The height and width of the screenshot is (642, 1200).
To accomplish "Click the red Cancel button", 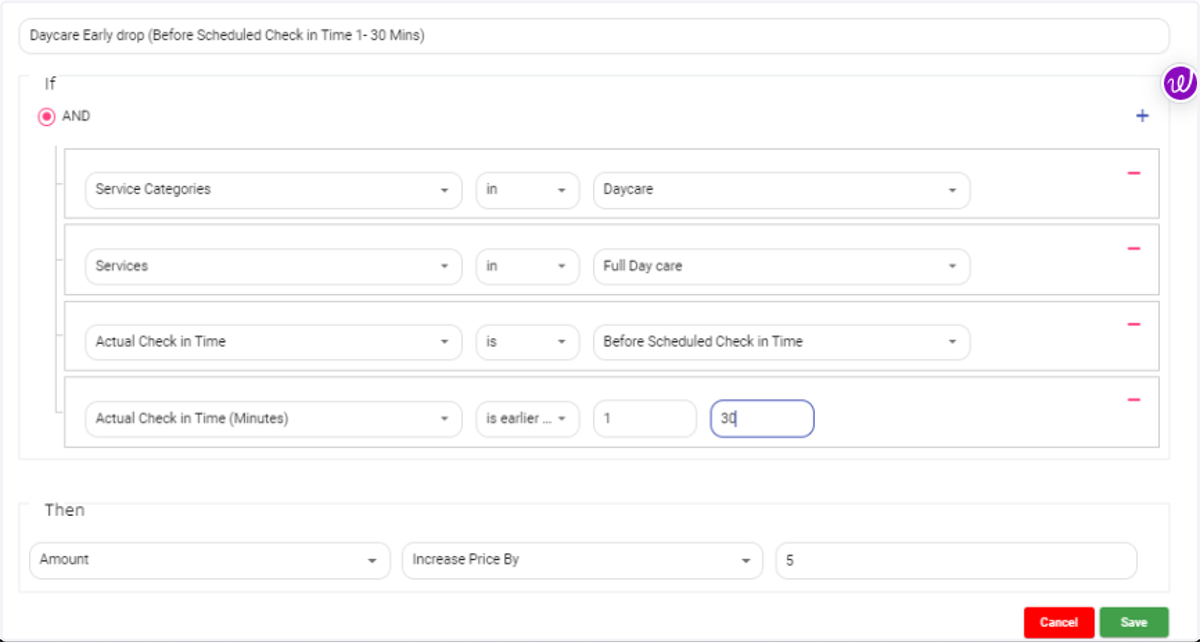I will 1059,622.
